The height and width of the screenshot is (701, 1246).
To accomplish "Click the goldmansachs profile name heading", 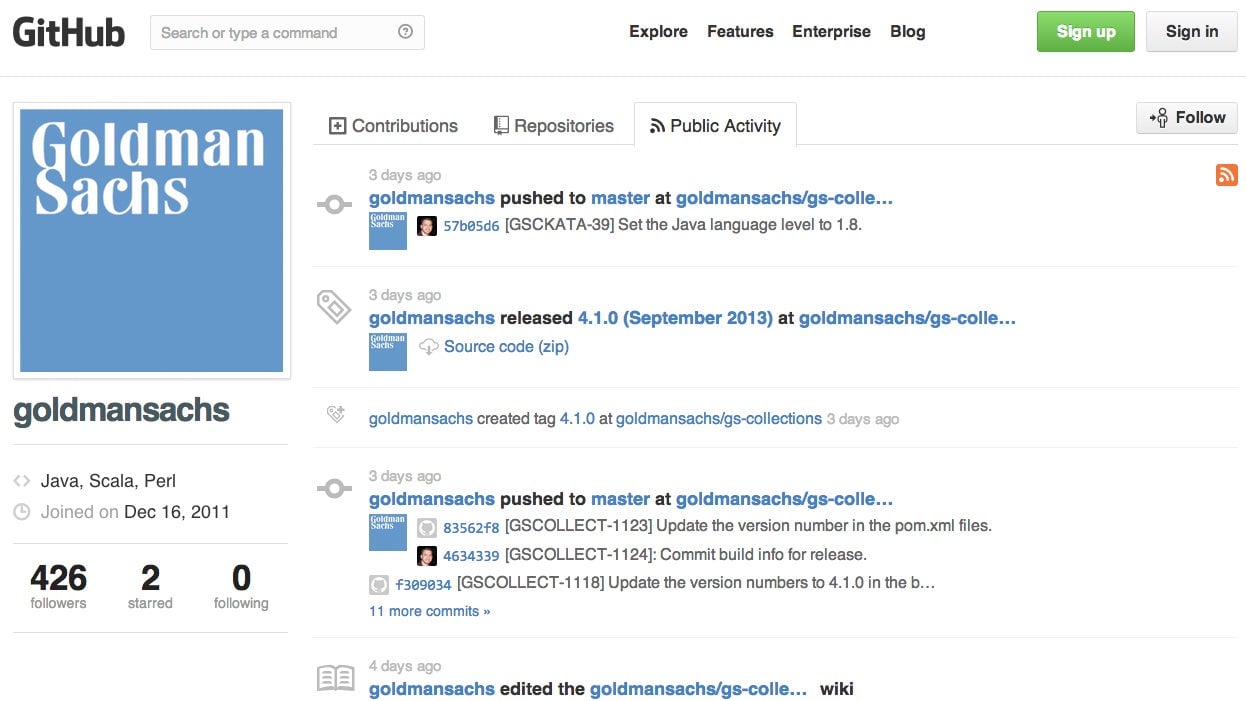I will click(121, 410).
